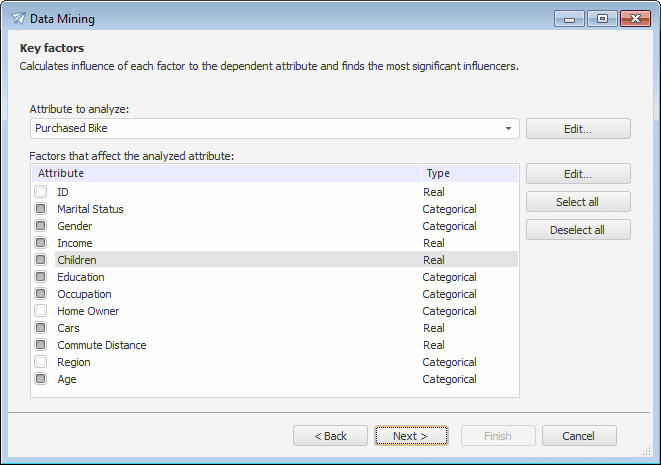Toggle the Age factor checkbox

(x=41, y=379)
